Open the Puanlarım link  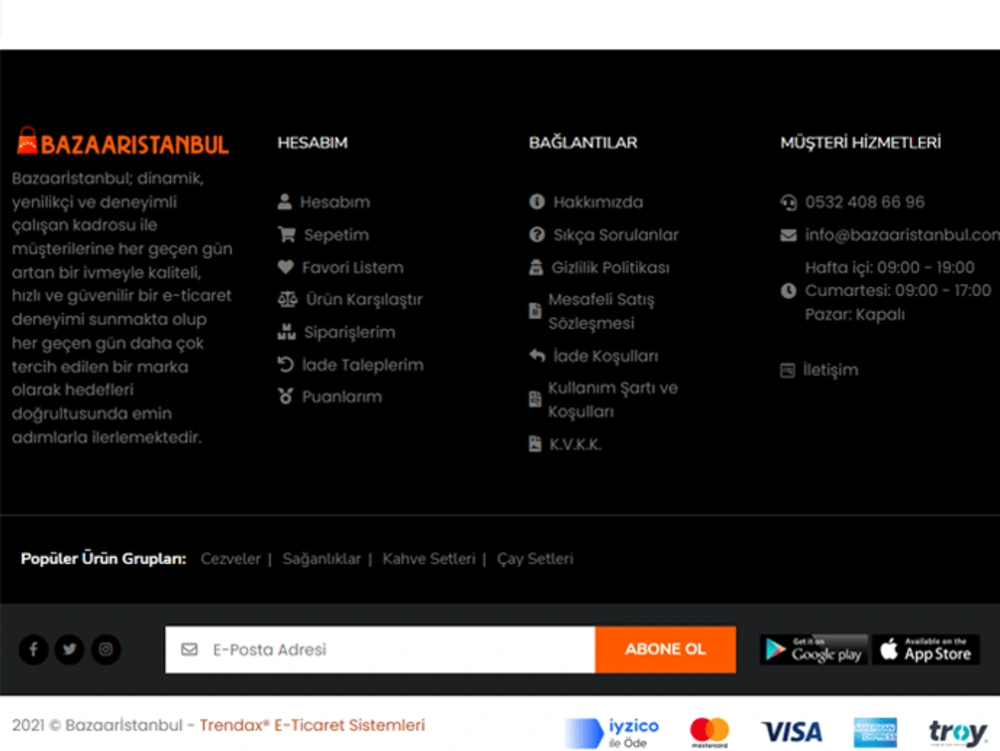pos(342,397)
